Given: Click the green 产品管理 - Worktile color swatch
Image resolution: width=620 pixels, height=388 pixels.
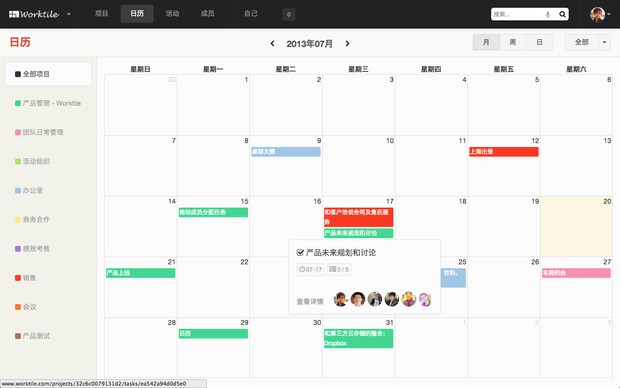Looking at the screenshot, I should [x=18, y=103].
